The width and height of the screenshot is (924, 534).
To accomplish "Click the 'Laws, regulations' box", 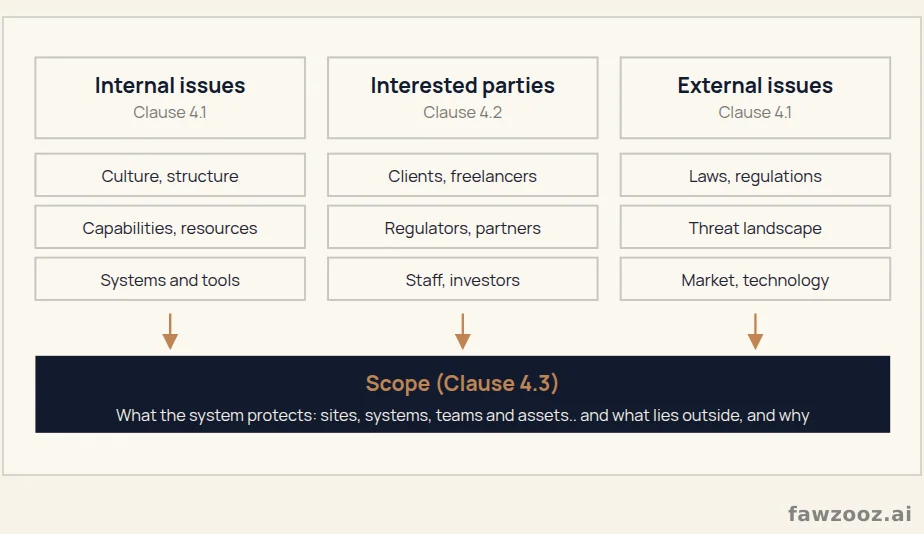I will click(755, 175).
